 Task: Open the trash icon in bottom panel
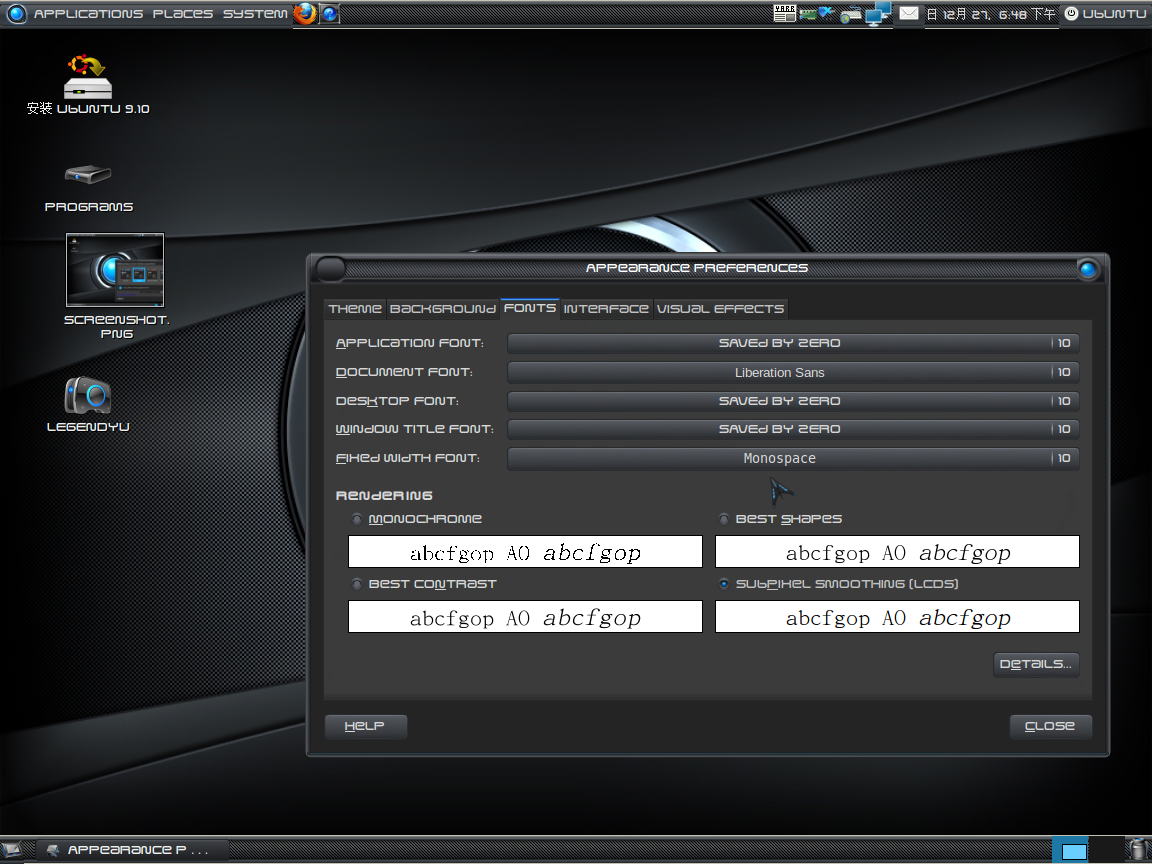[x=1136, y=850]
